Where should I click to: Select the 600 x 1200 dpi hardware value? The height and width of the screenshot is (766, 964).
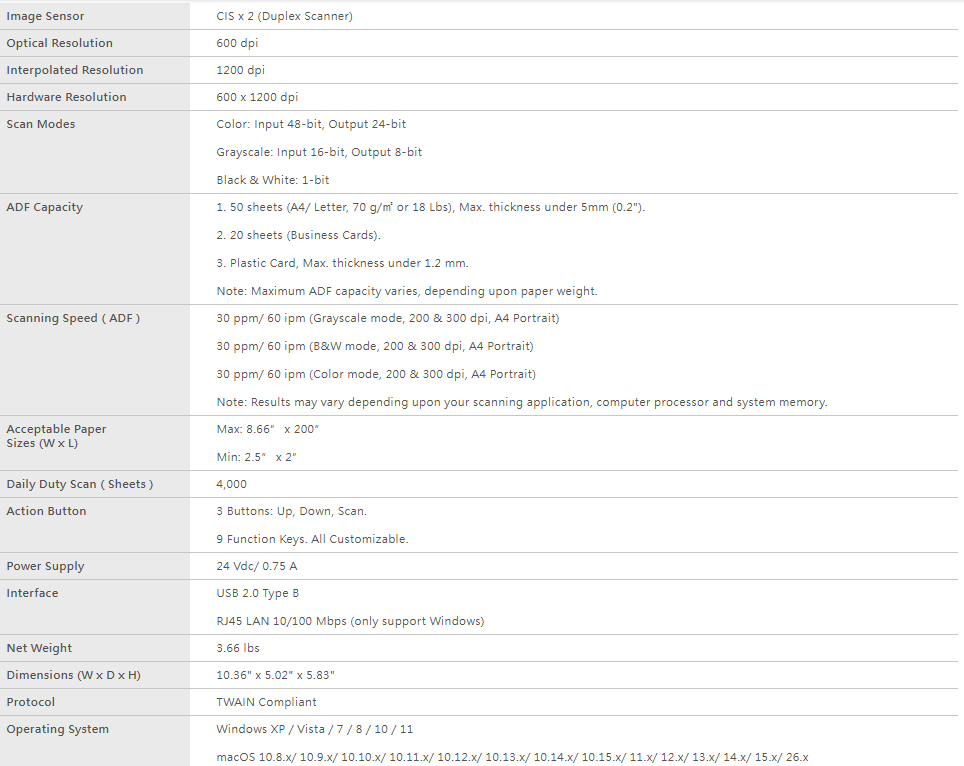[257, 97]
